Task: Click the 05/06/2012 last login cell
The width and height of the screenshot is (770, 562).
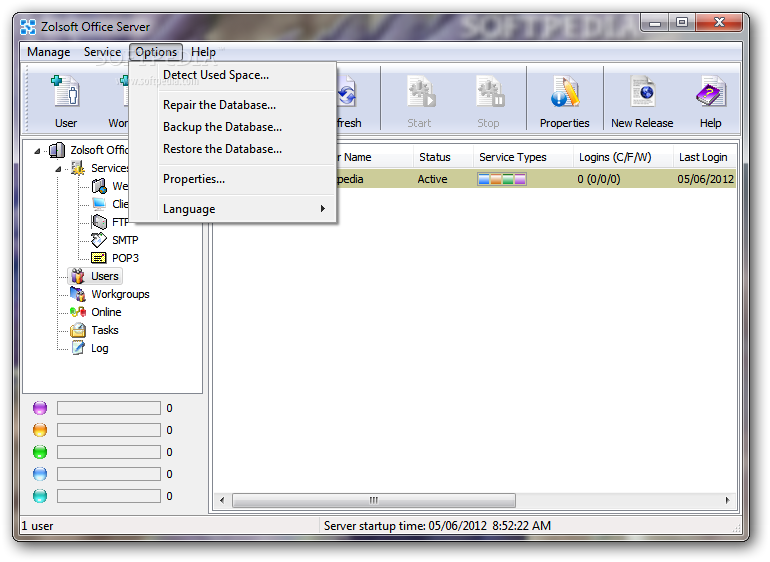Action: click(x=706, y=179)
